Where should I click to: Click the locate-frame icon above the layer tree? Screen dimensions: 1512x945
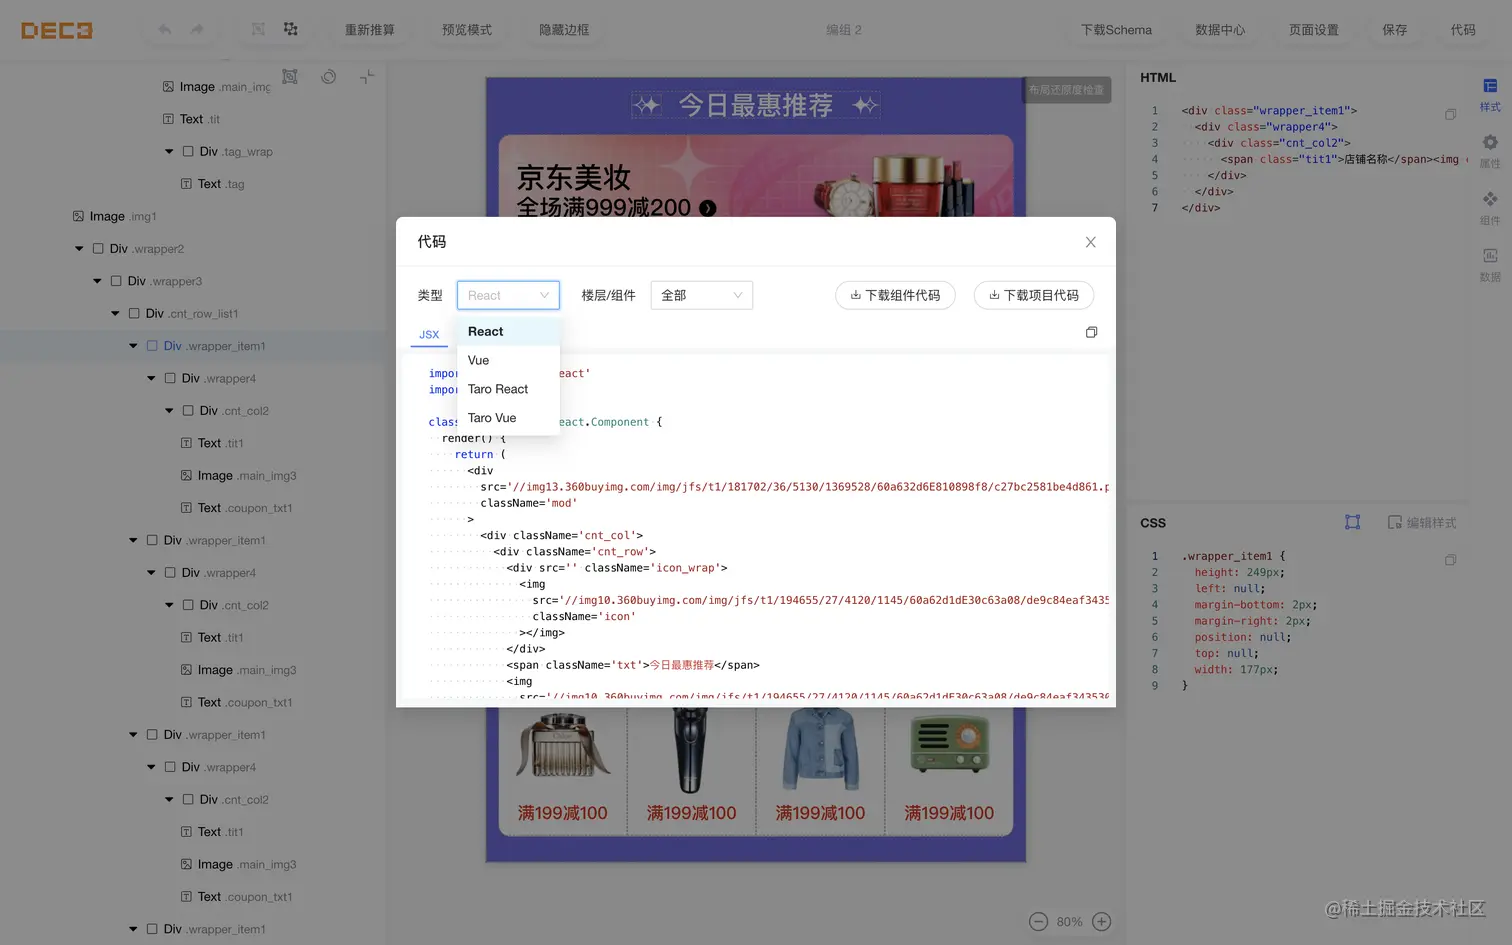[x=290, y=77]
